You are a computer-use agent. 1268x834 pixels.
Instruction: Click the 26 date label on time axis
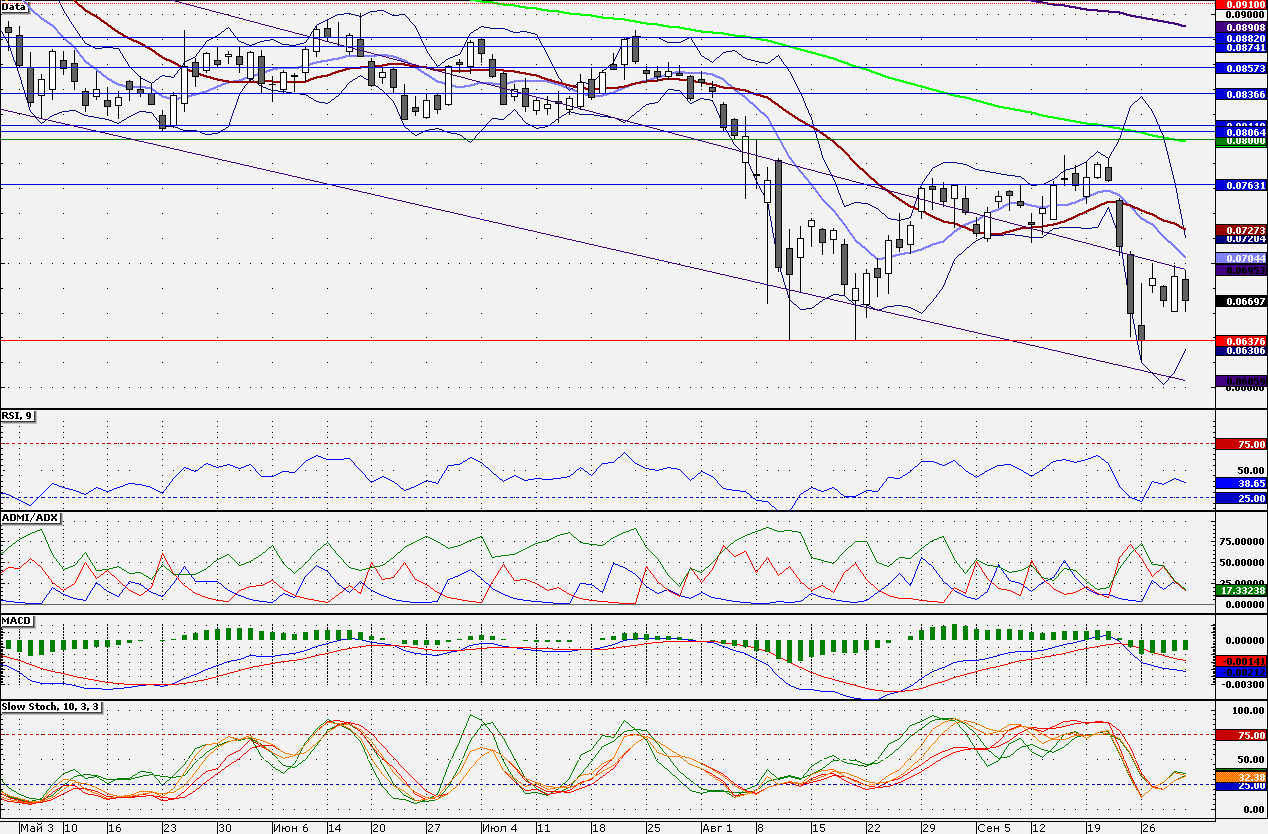[1148, 828]
